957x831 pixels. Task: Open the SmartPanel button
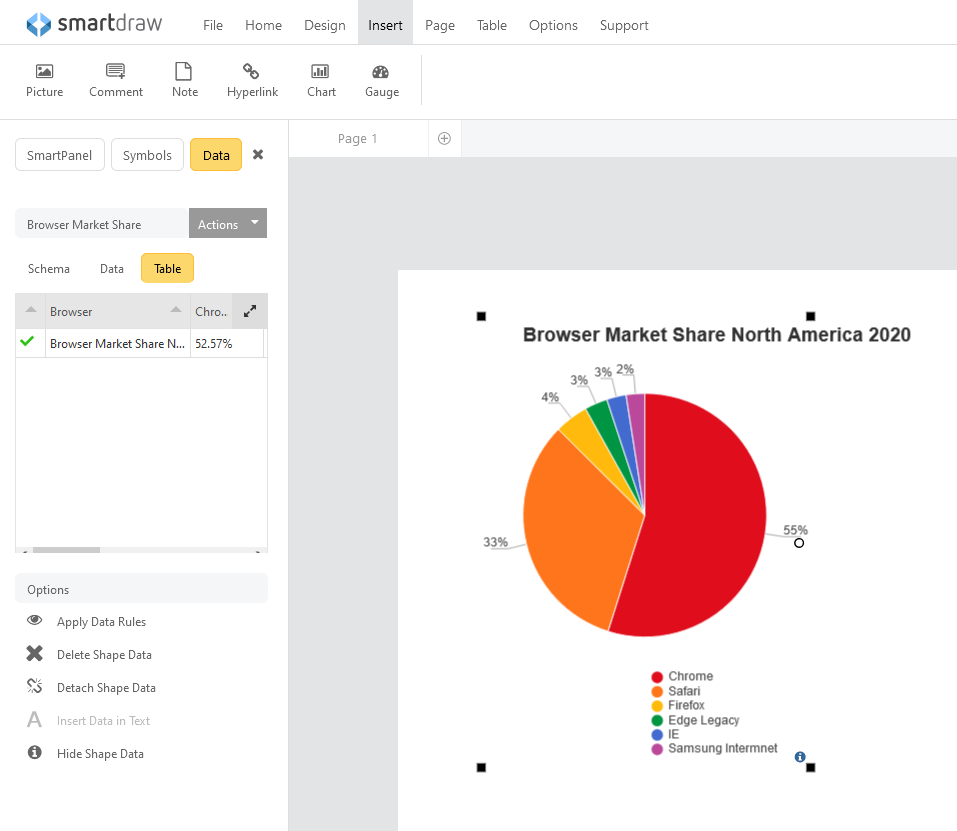tap(60, 155)
